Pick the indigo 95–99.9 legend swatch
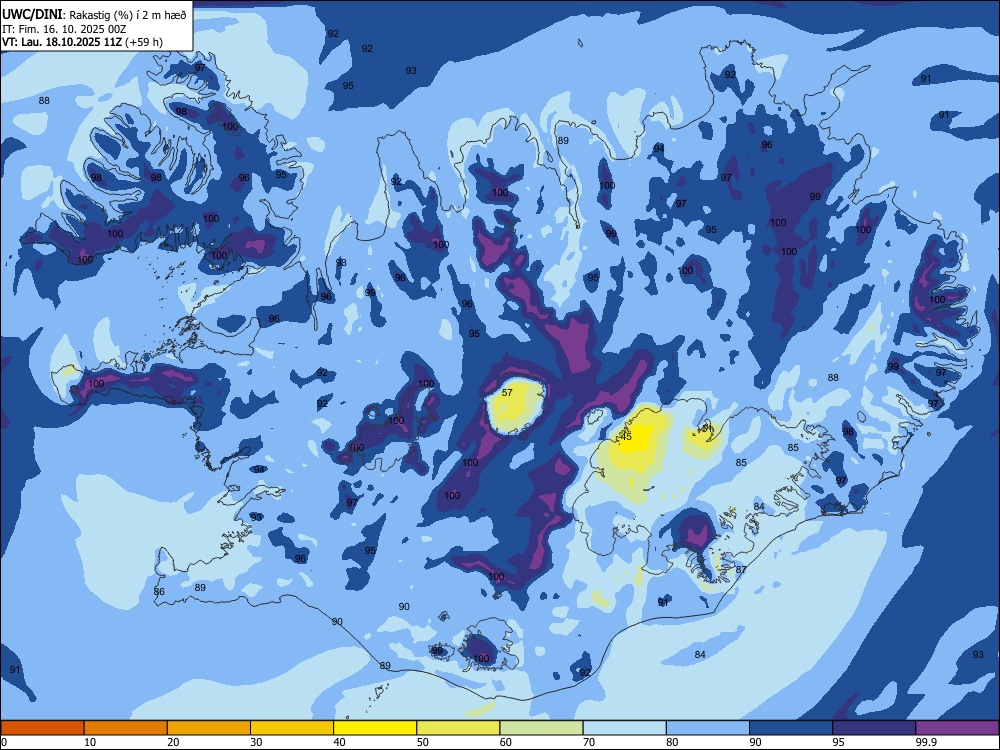Screen dimensions: 1000x750 (x=874, y=728)
